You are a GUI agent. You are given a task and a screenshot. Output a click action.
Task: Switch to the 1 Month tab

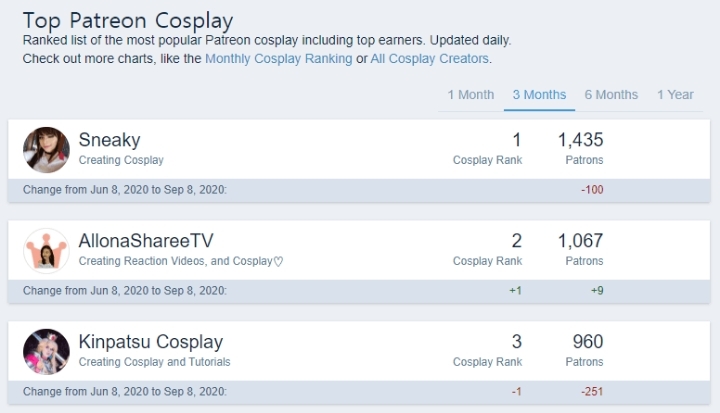click(471, 95)
